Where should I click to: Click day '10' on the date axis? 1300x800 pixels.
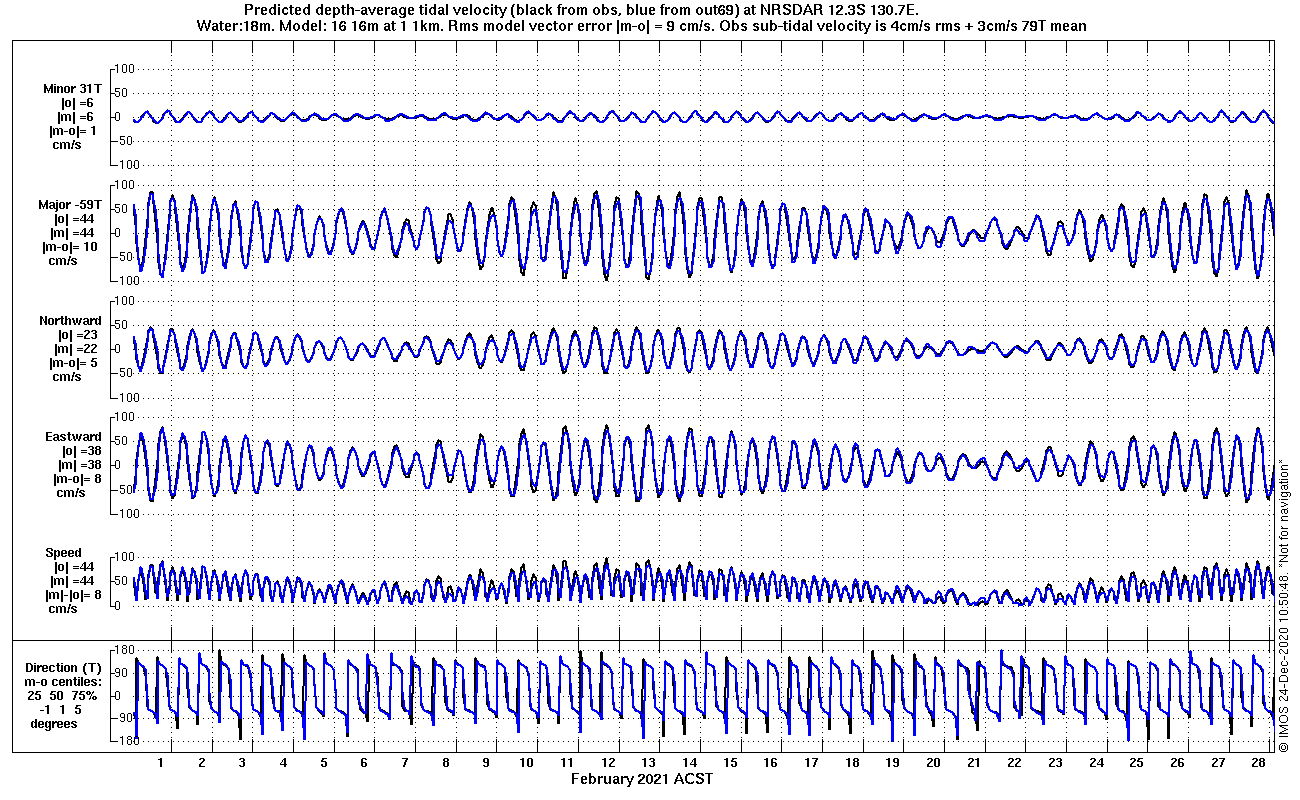tap(526, 763)
